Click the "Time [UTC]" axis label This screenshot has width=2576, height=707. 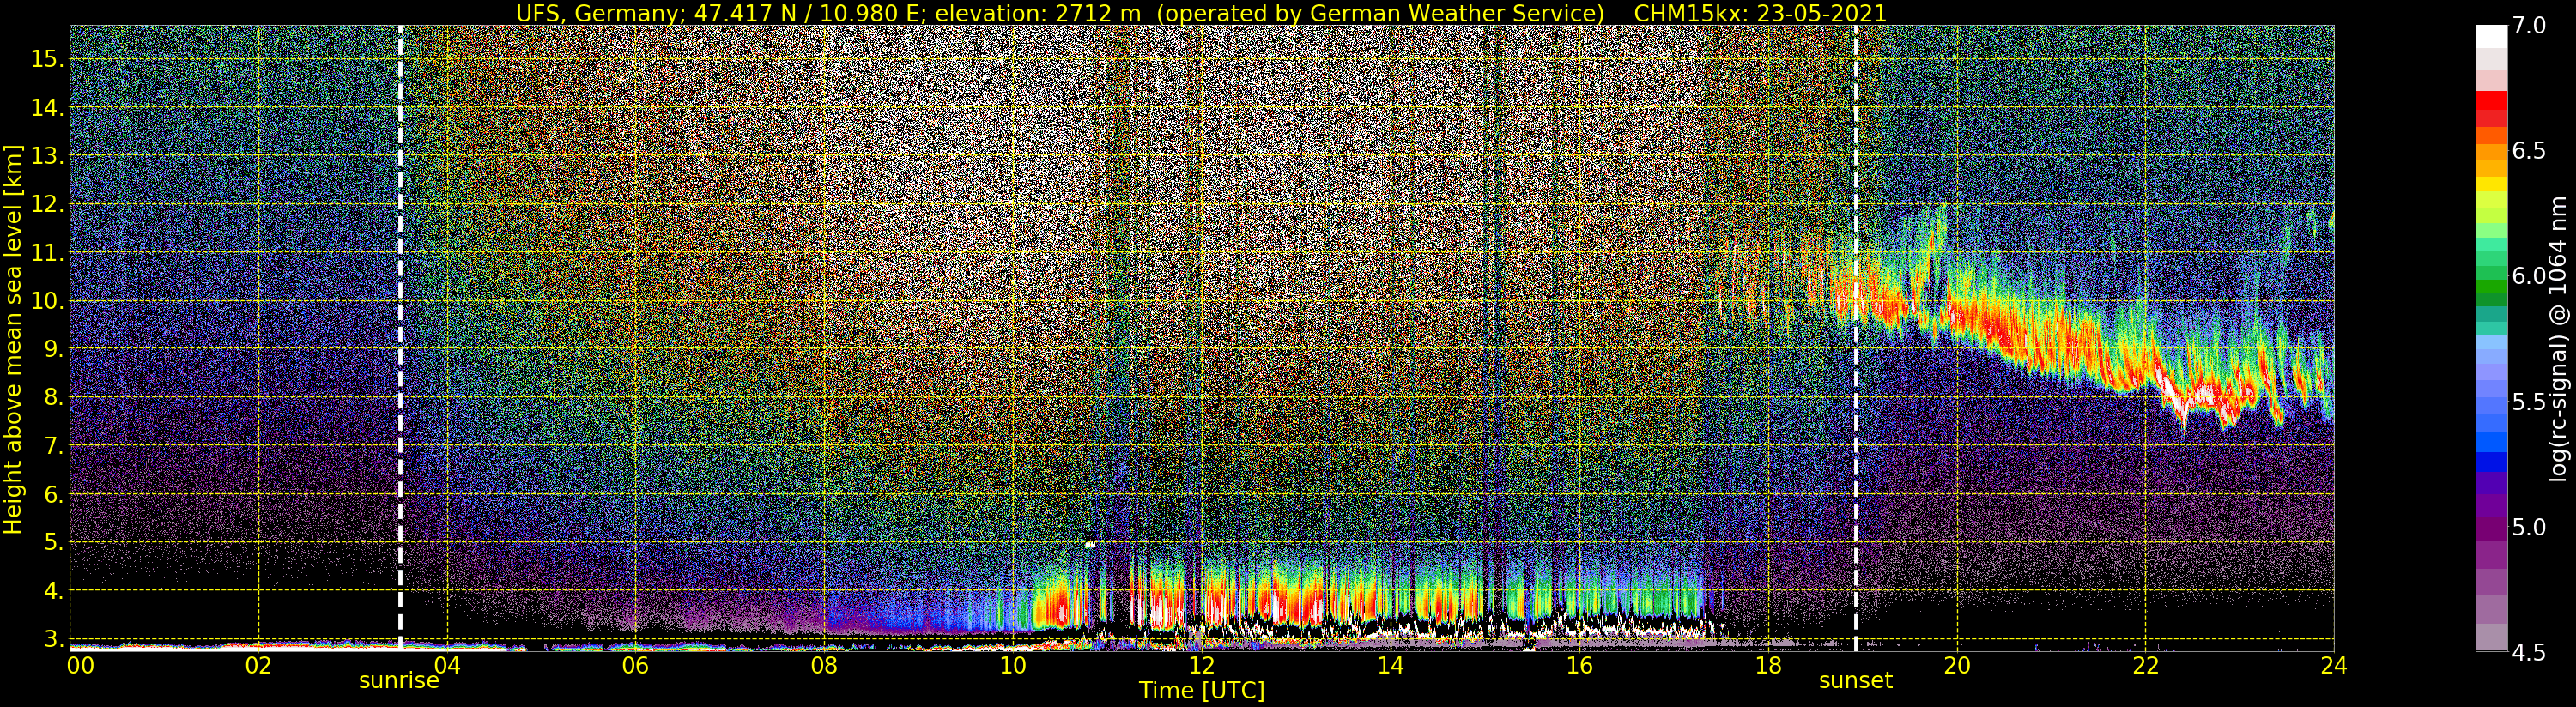pyautogui.click(x=1202, y=691)
